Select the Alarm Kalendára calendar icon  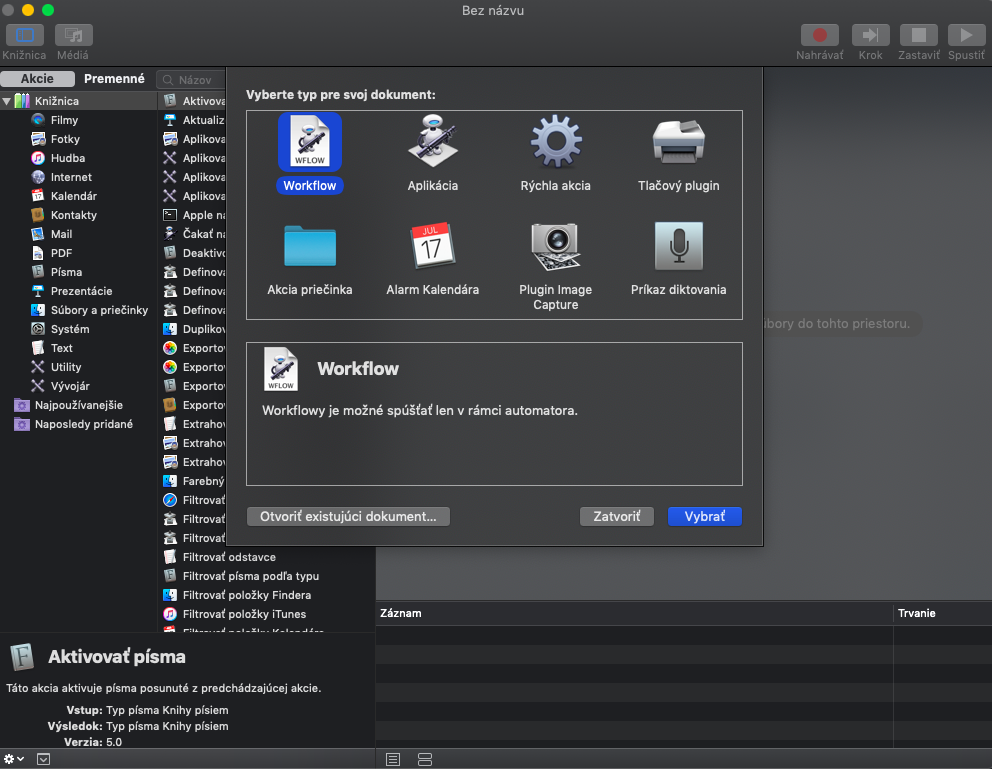tap(433, 245)
